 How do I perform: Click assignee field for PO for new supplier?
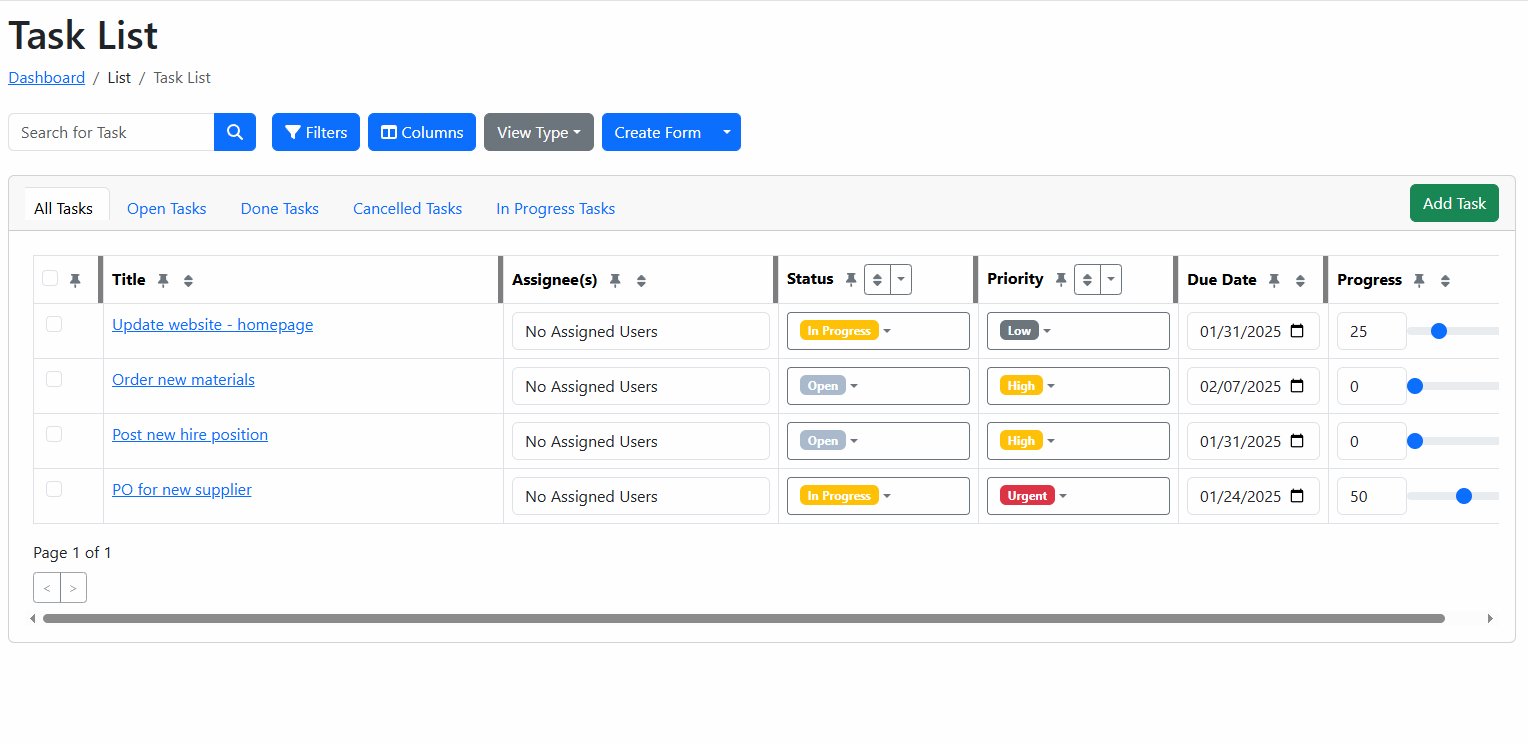coord(641,496)
